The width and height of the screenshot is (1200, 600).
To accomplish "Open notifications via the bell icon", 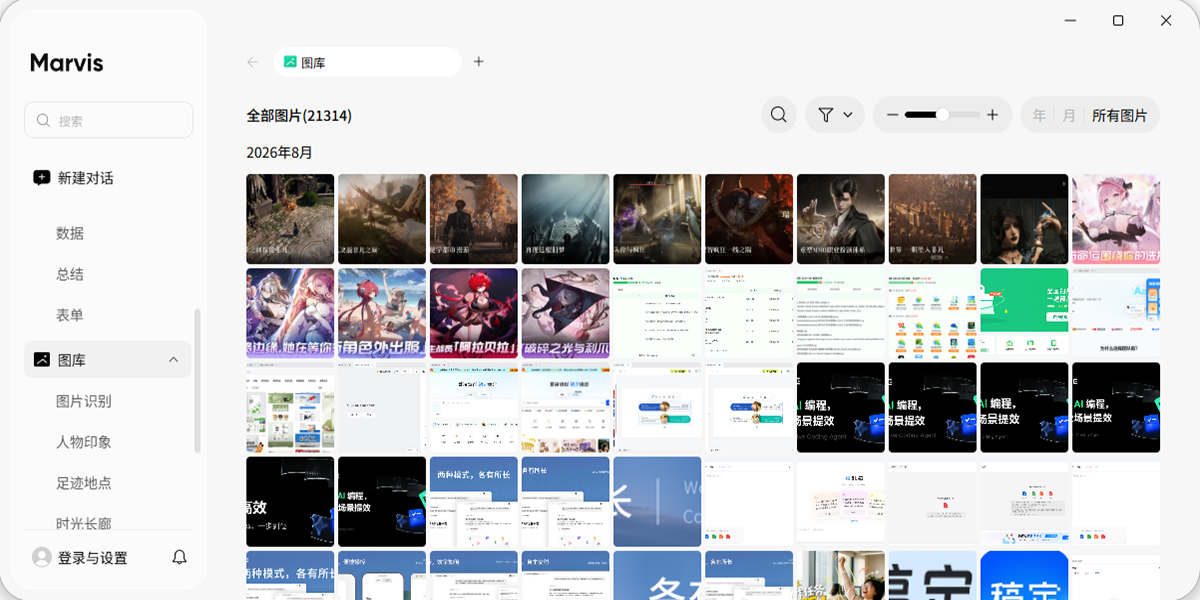I will pos(180,557).
